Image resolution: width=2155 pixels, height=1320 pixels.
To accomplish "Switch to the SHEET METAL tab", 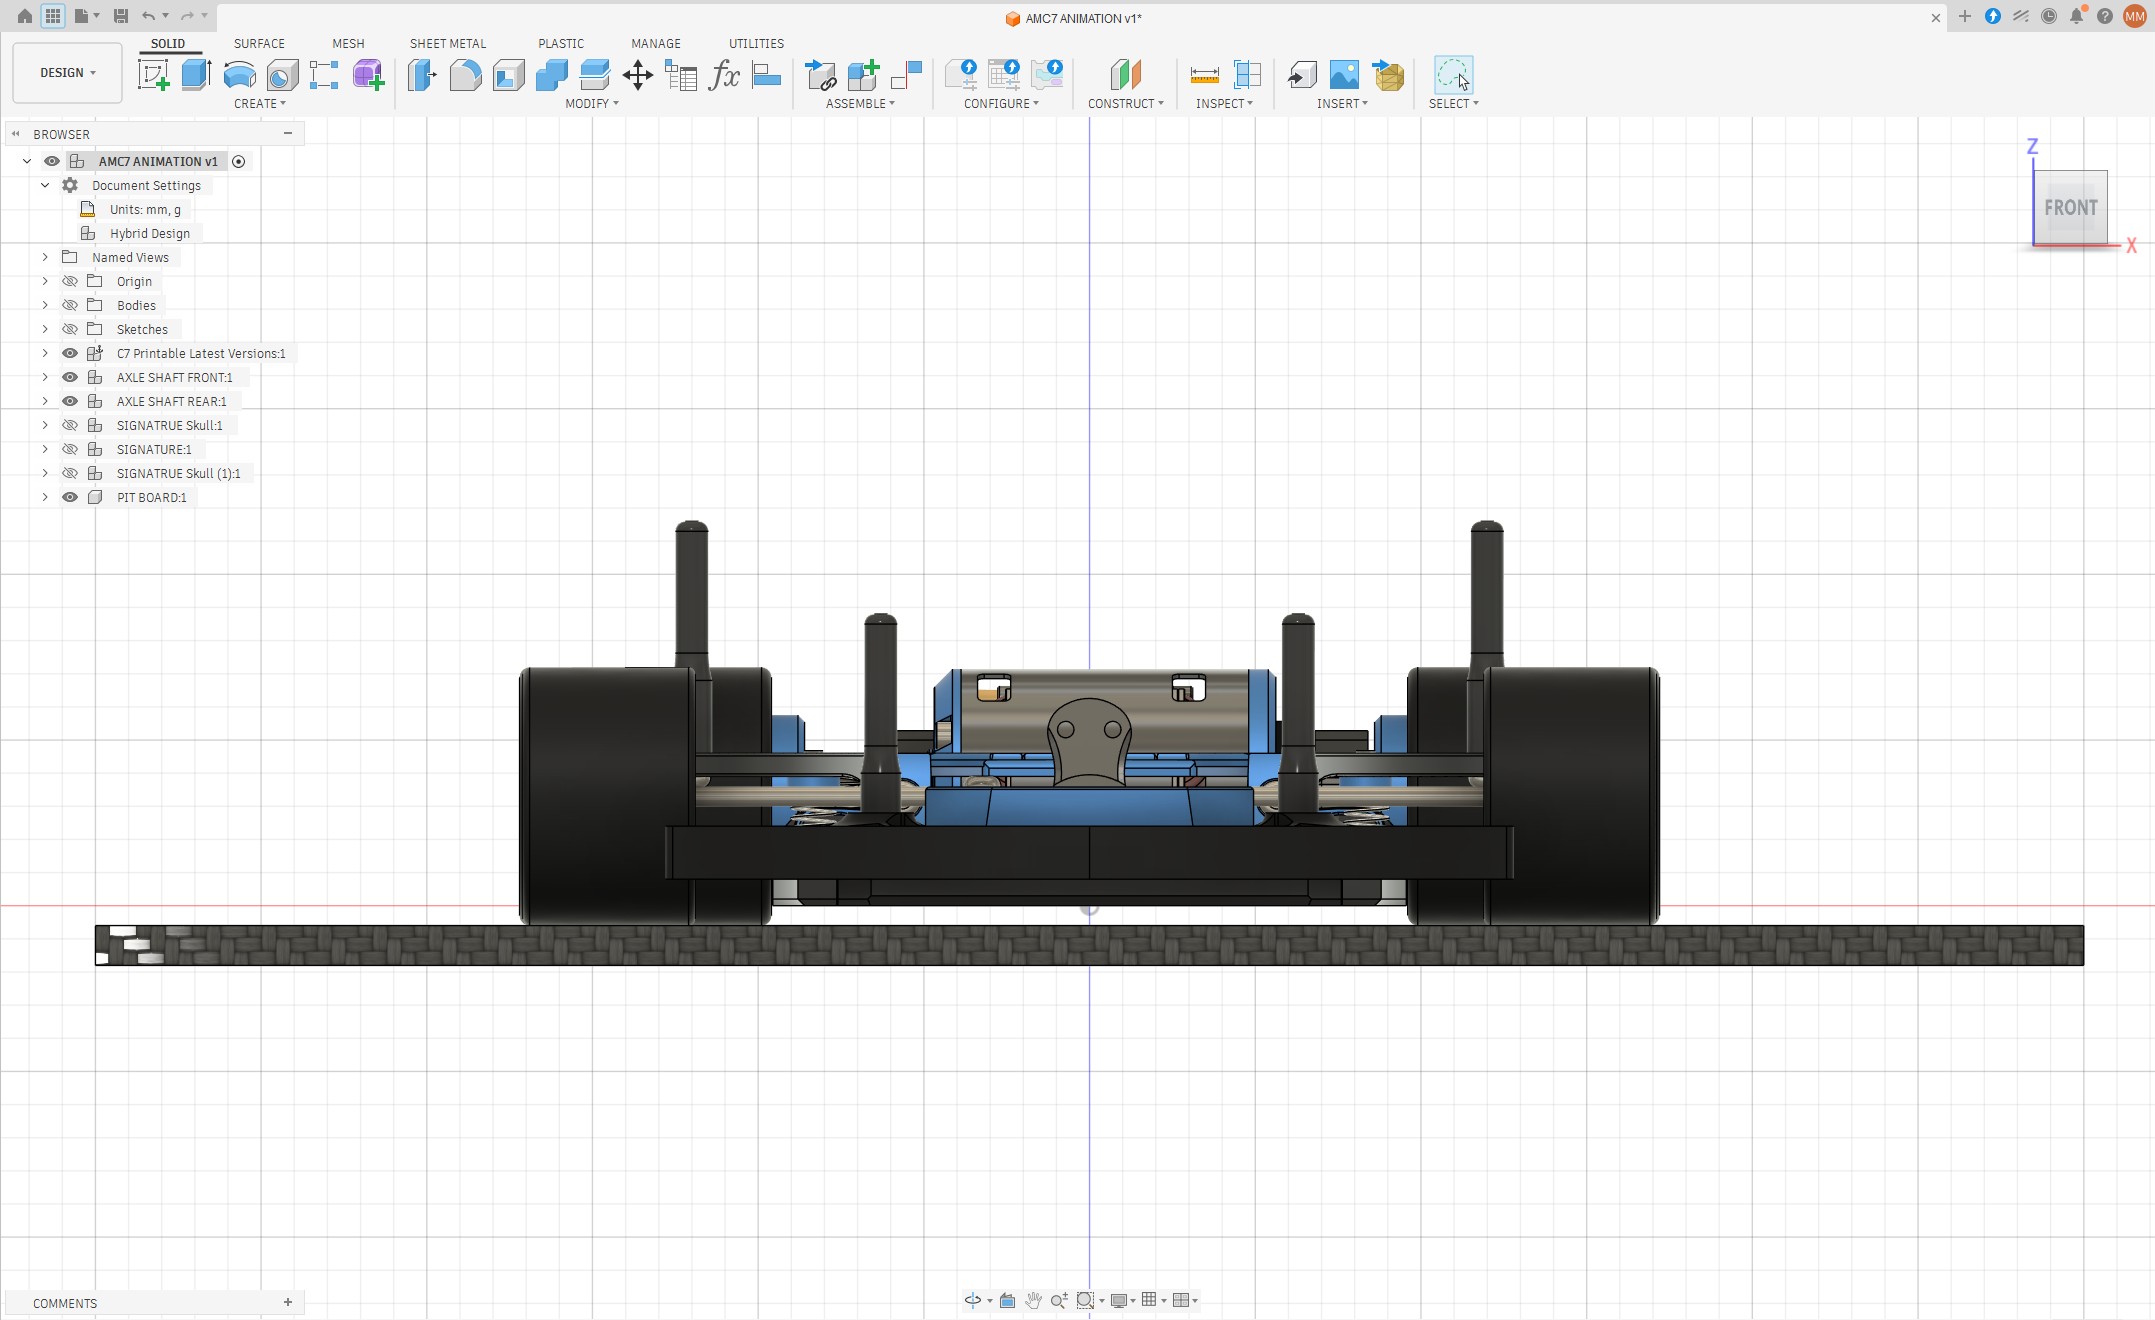I will pyautogui.click(x=448, y=43).
